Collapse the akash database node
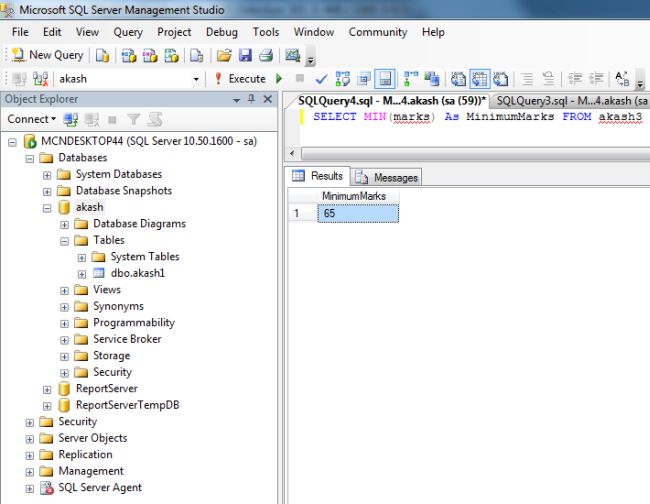This screenshot has width=650, height=504. point(47,208)
